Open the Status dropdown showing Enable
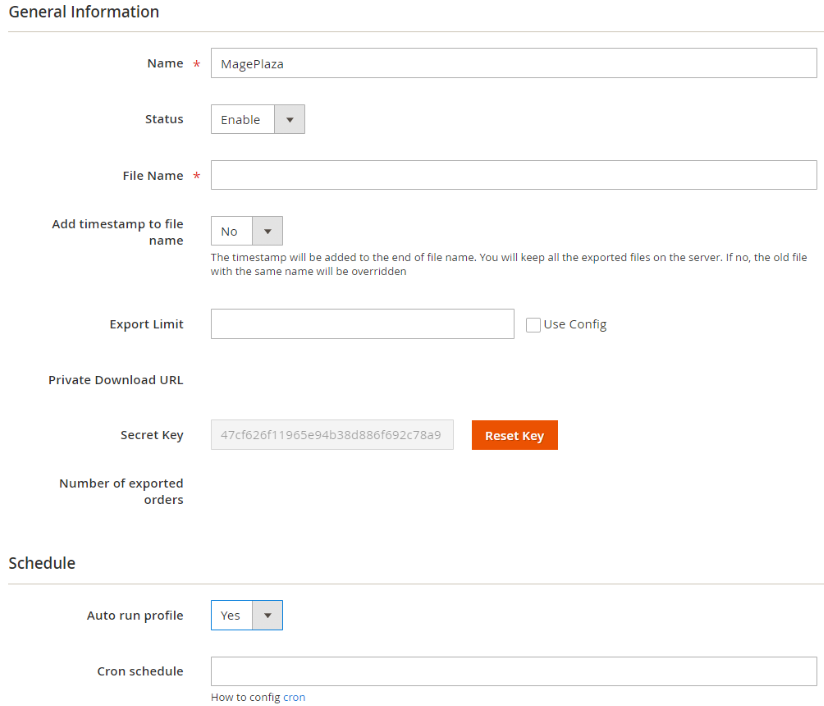 pyautogui.click(x=257, y=119)
